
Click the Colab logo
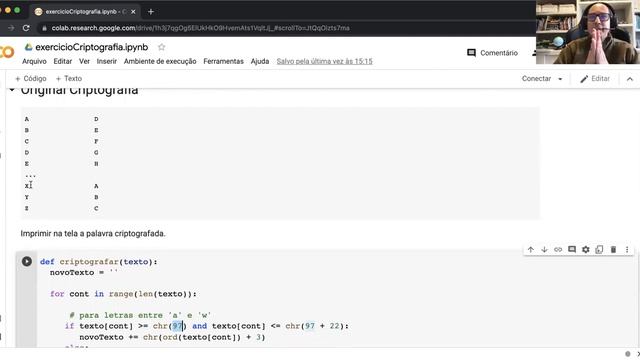click(x=7, y=52)
